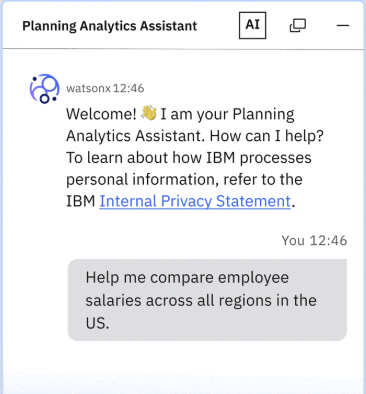Click the 'US.' line in user message
Image resolution: width=366 pixels, height=394 pixels.
coord(97,323)
